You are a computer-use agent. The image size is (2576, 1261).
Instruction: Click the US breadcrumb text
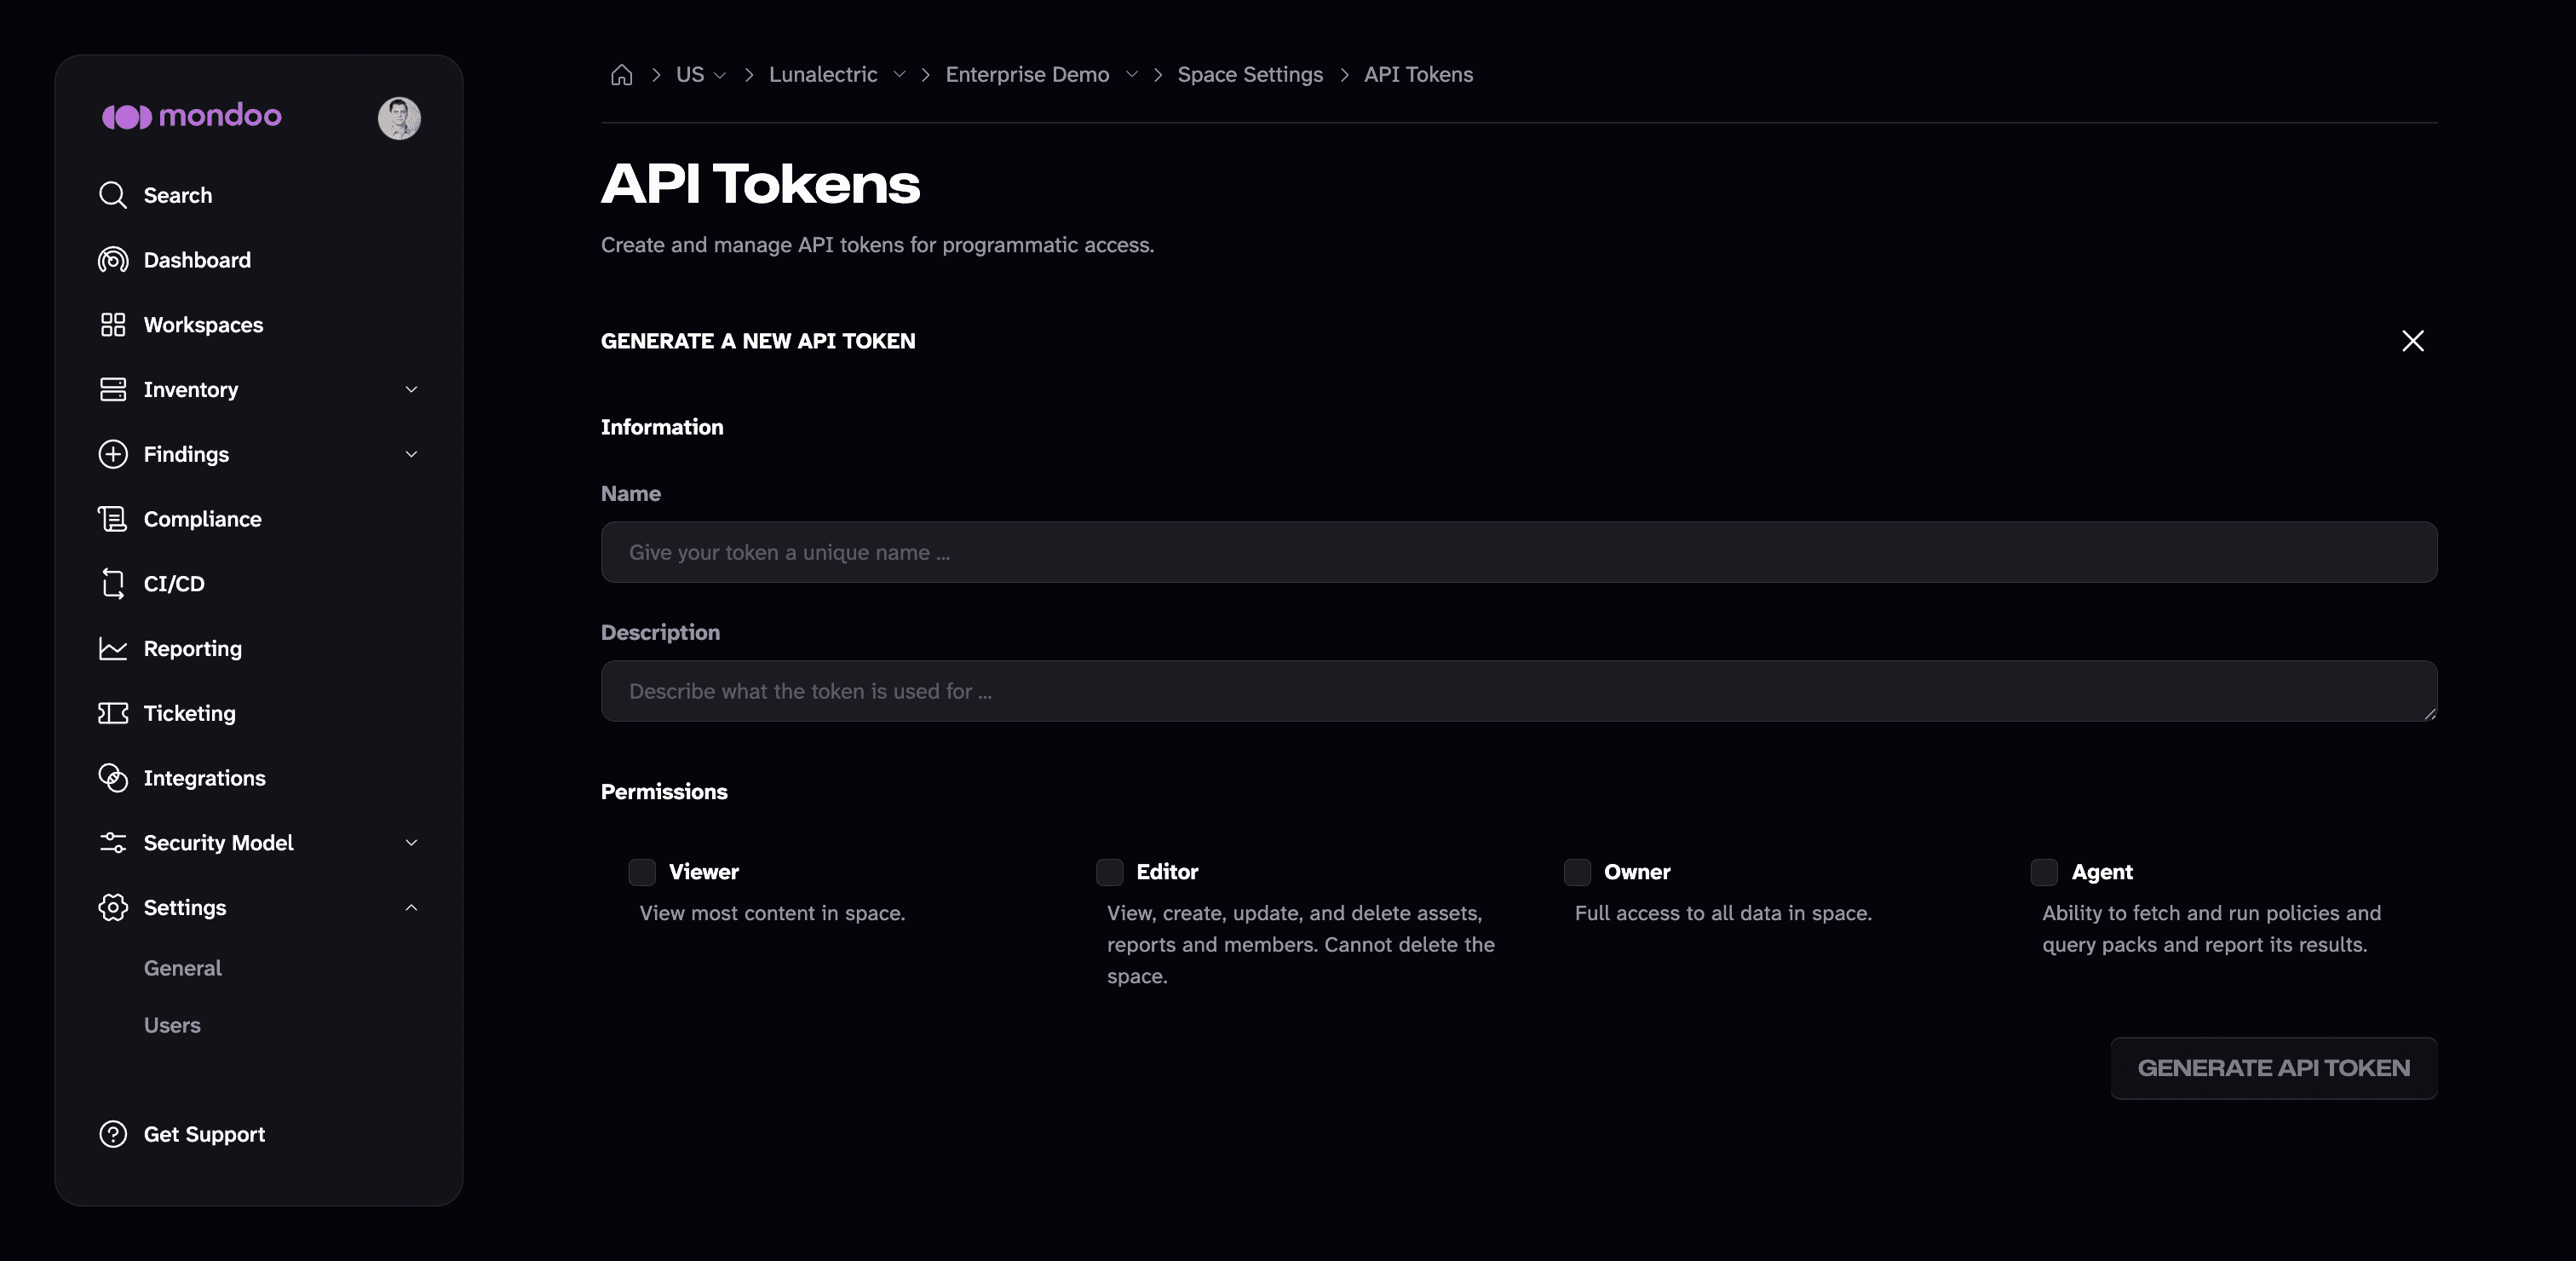pos(690,75)
